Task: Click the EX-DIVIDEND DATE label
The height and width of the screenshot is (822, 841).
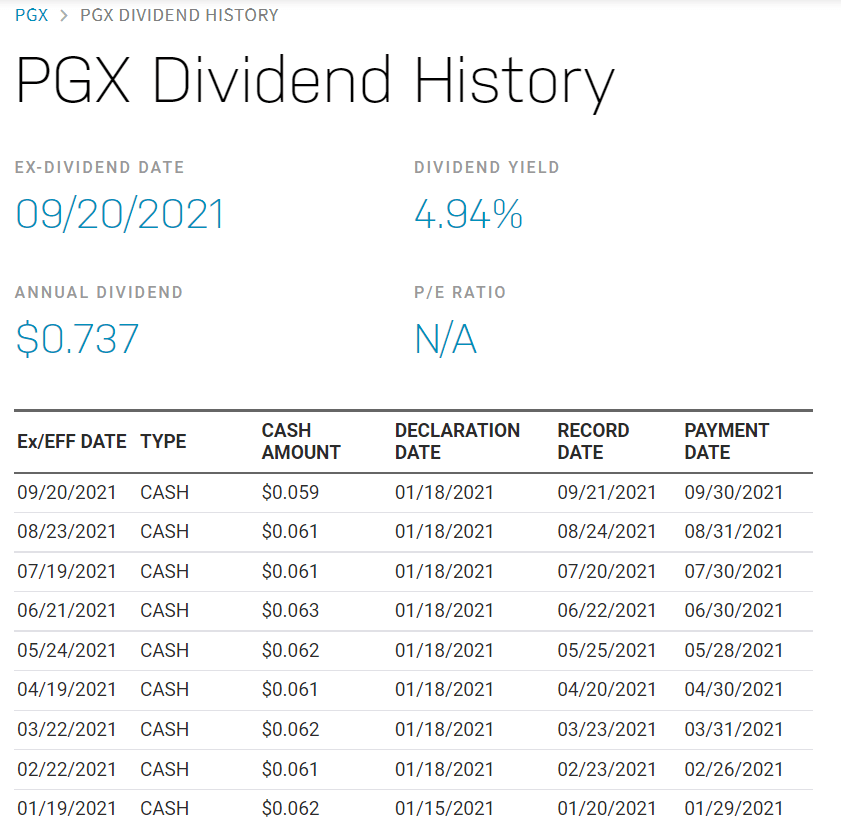Action: click(99, 167)
